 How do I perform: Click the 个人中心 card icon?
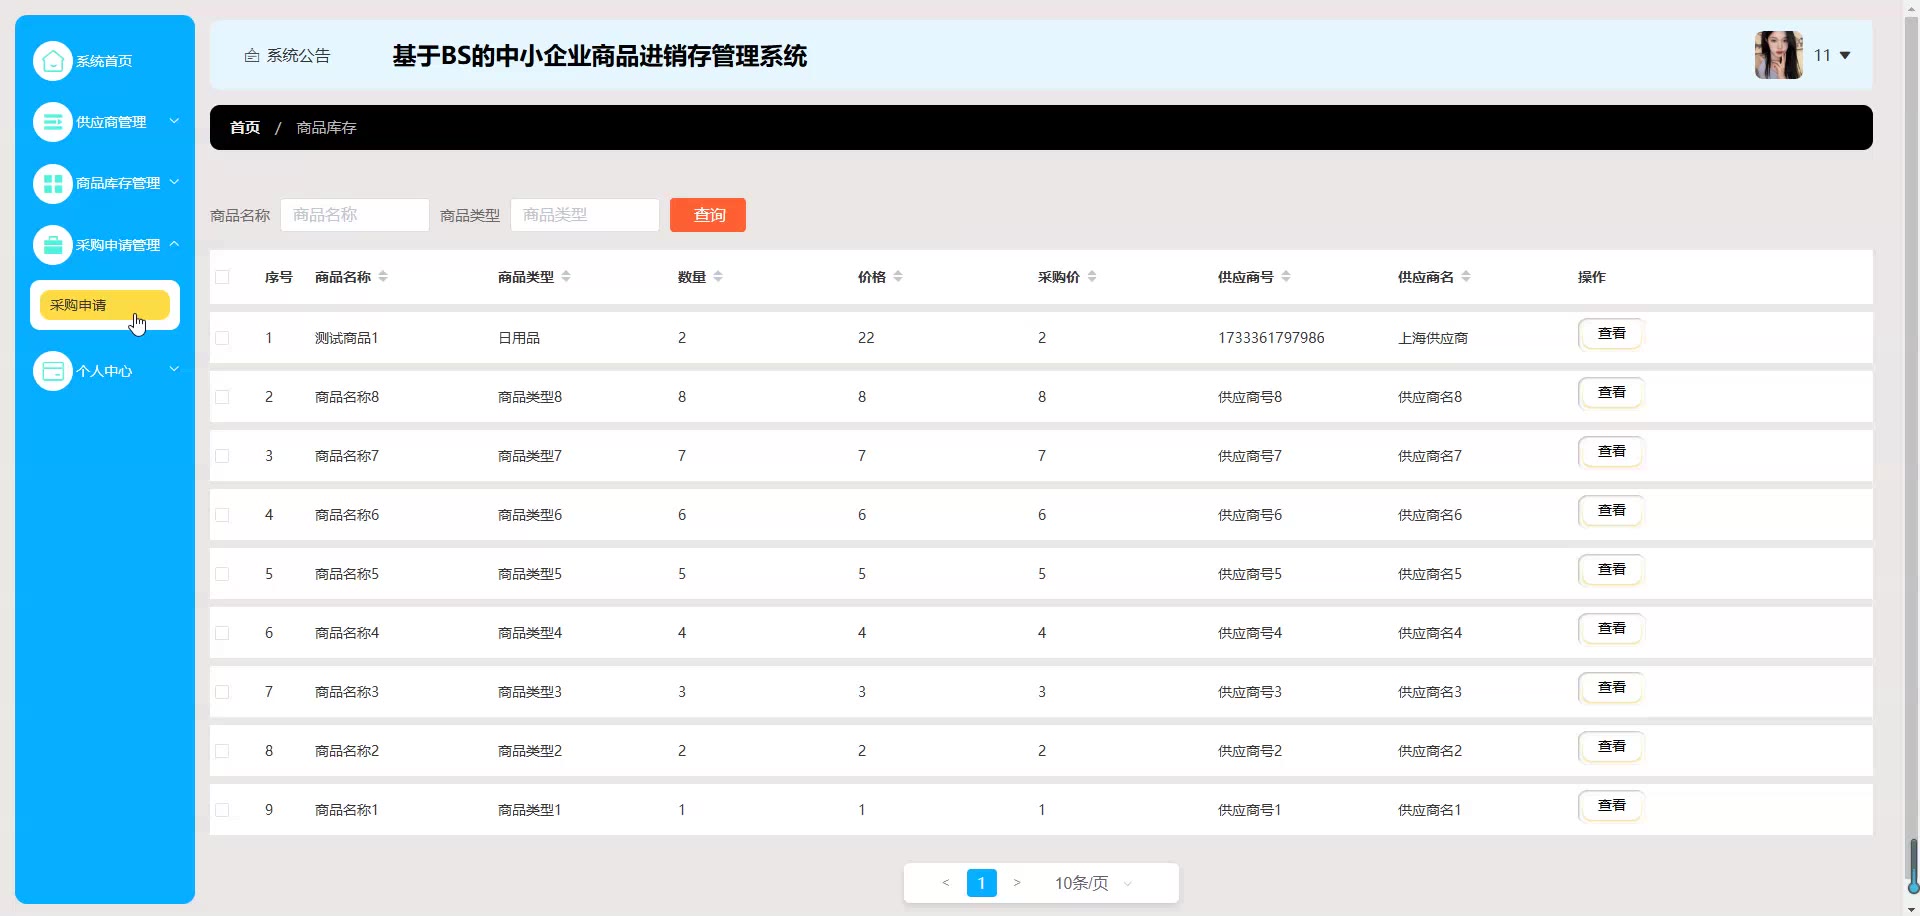coord(53,371)
